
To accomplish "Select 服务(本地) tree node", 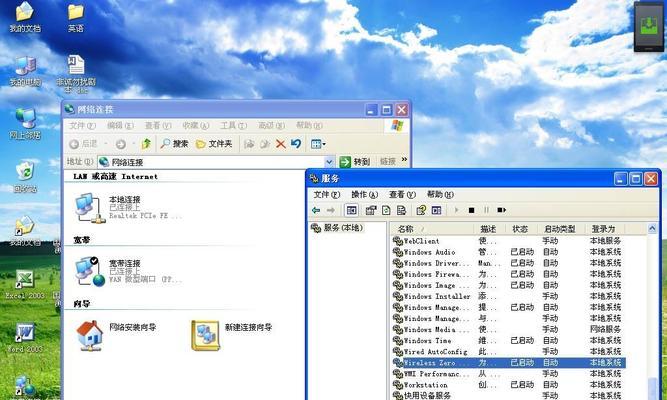I will [337, 228].
